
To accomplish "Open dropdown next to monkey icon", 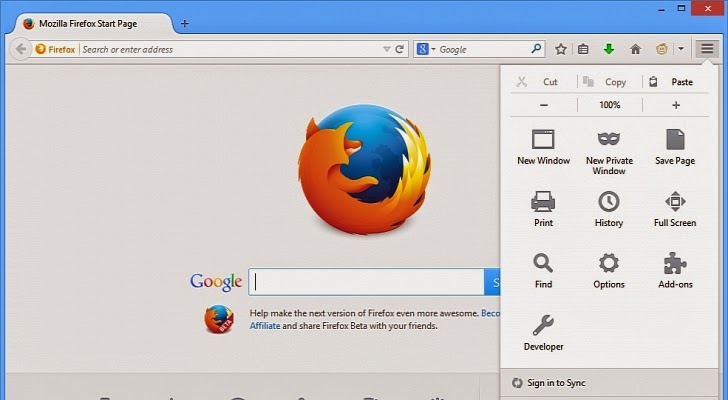I will point(681,49).
